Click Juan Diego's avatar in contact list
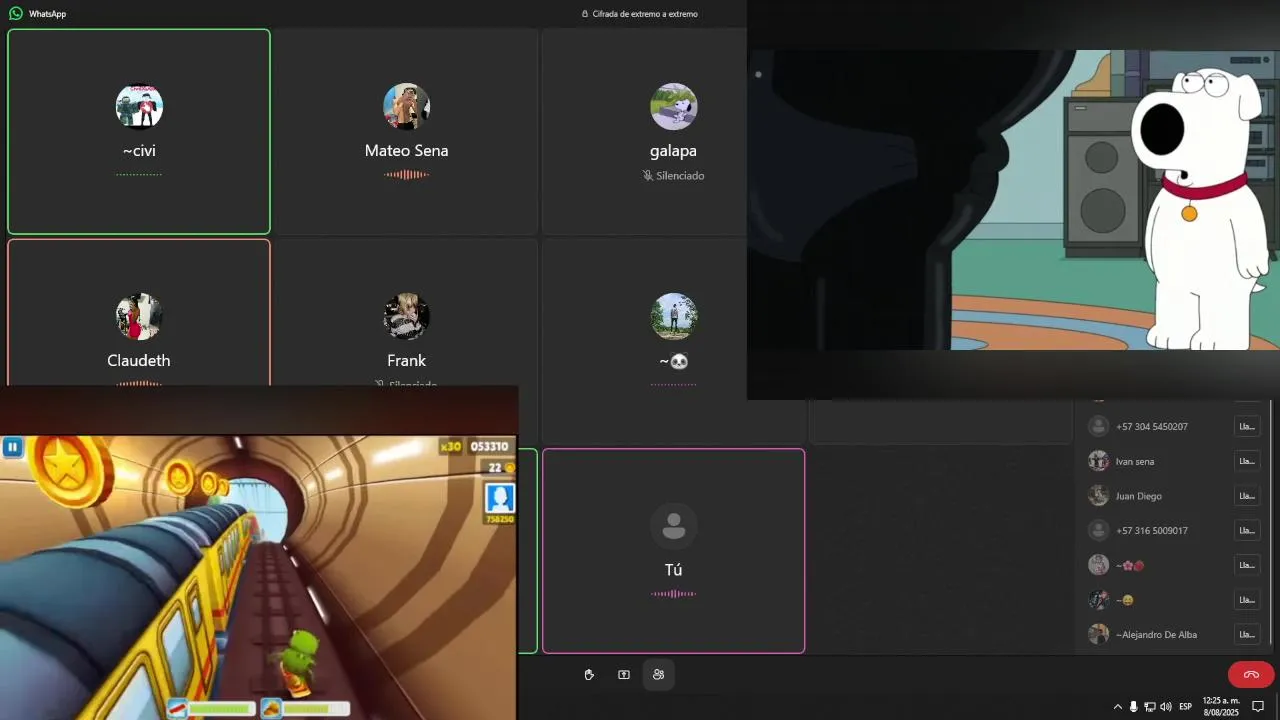Screen dimensions: 1280x720 tap(1098, 495)
